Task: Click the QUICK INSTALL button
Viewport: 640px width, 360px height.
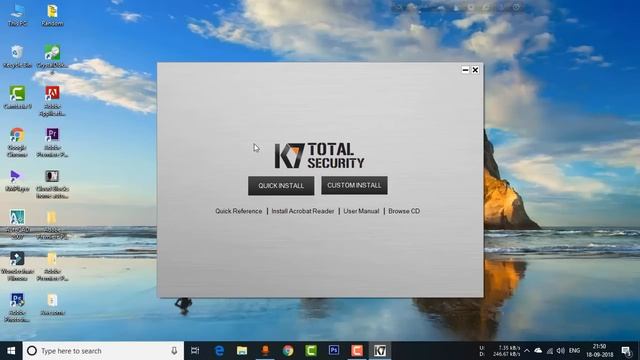Action: click(281, 186)
